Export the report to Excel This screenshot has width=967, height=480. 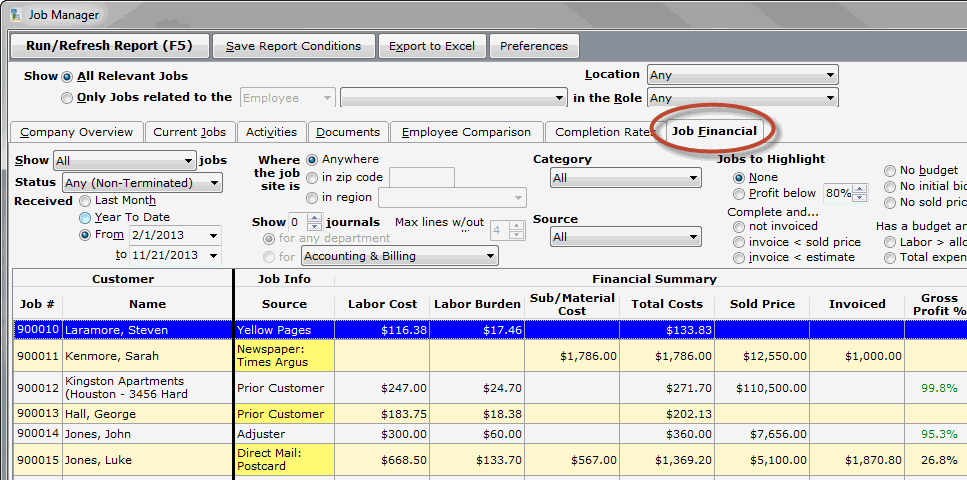[432, 46]
